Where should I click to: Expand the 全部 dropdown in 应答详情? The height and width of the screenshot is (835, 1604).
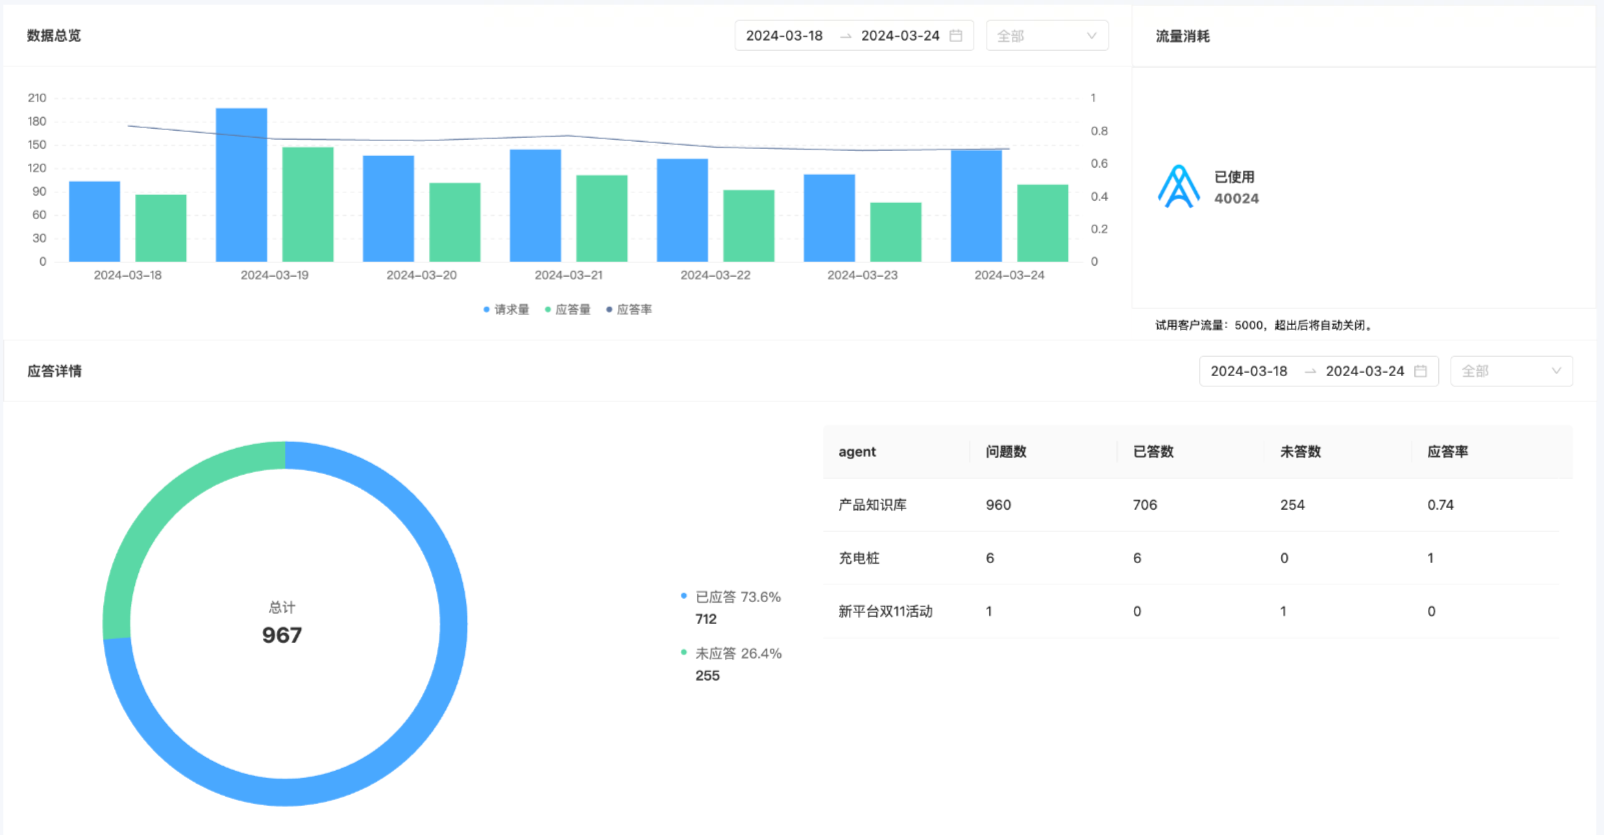pos(1511,371)
